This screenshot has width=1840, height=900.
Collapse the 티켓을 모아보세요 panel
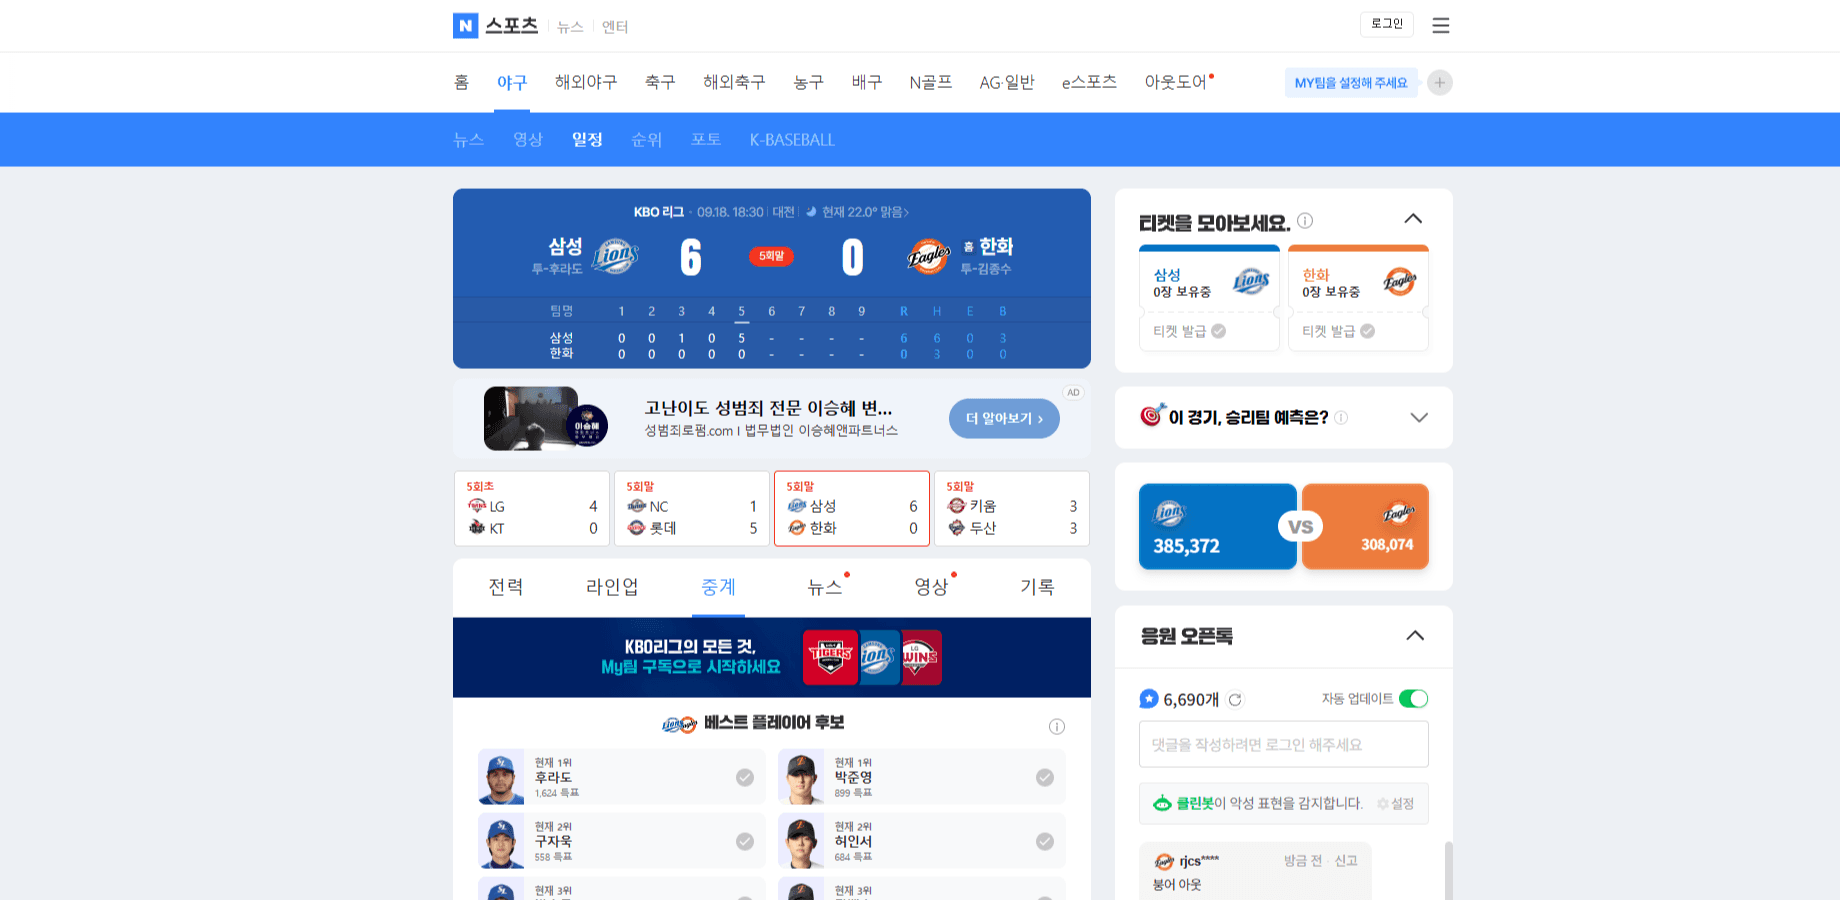pyautogui.click(x=1413, y=219)
